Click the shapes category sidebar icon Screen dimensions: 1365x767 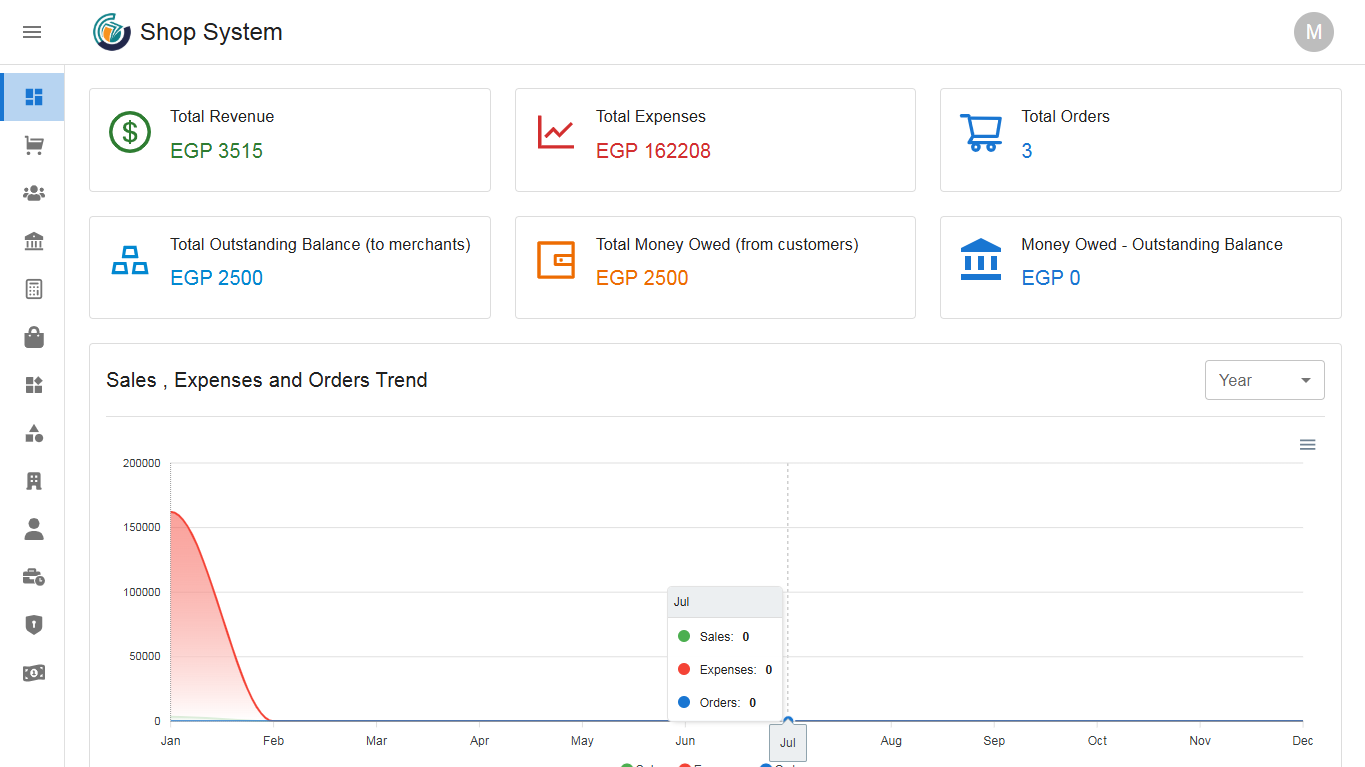34,433
